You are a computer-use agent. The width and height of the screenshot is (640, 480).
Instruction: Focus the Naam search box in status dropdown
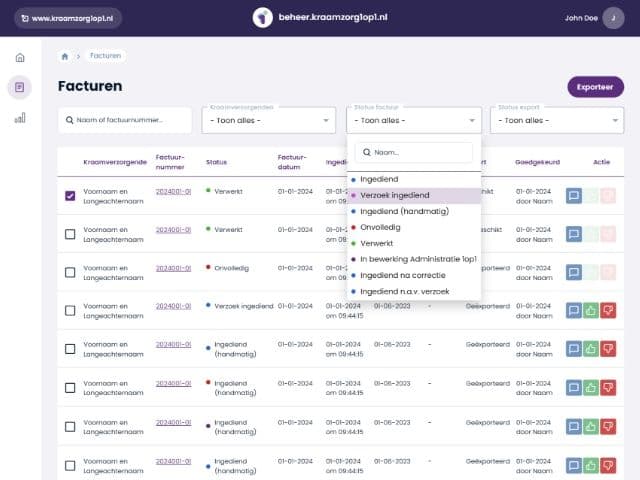[x=414, y=153]
